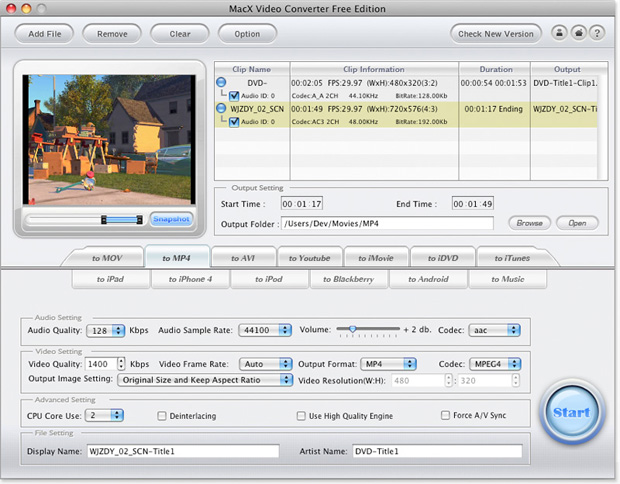Click Browse for the output folder

[529, 223]
